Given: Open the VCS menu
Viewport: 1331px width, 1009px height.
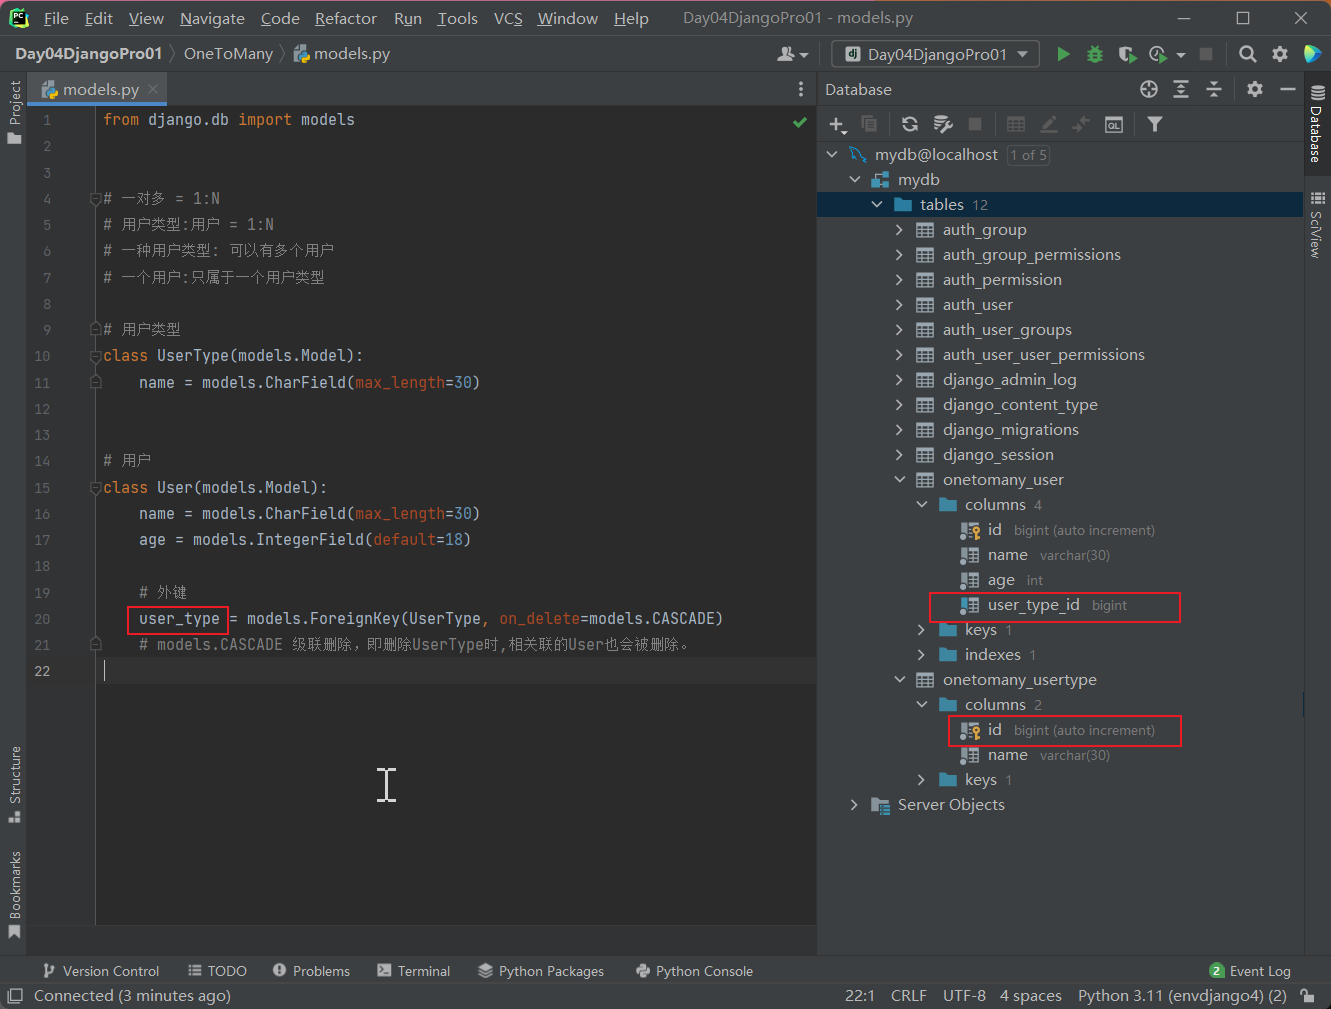Looking at the screenshot, I should click(x=508, y=18).
